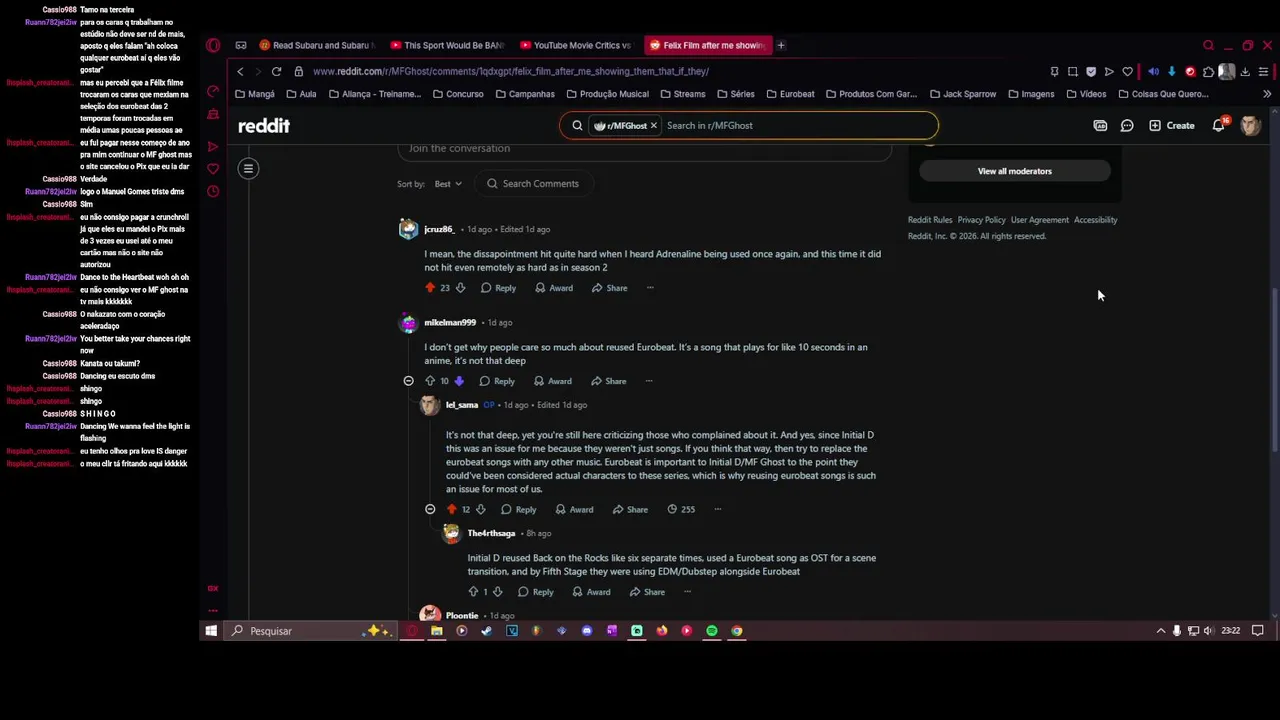
Task: Open Reddit notifications bell
Action: tap(1219, 126)
